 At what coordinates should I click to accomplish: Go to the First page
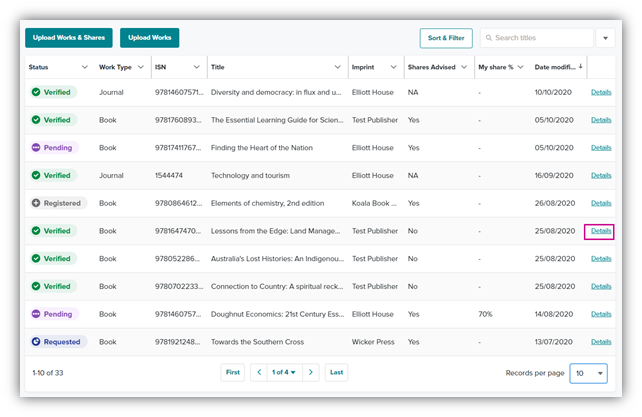pyautogui.click(x=233, y=372)
